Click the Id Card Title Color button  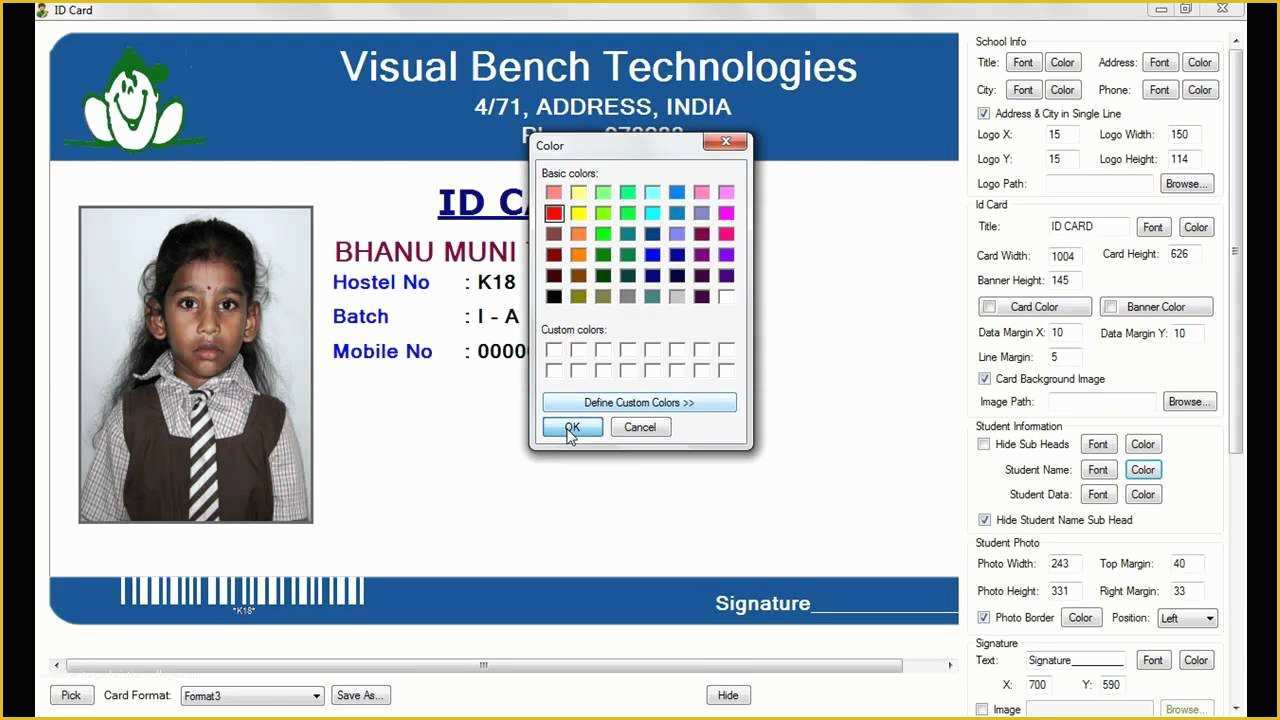[1196, 227]
